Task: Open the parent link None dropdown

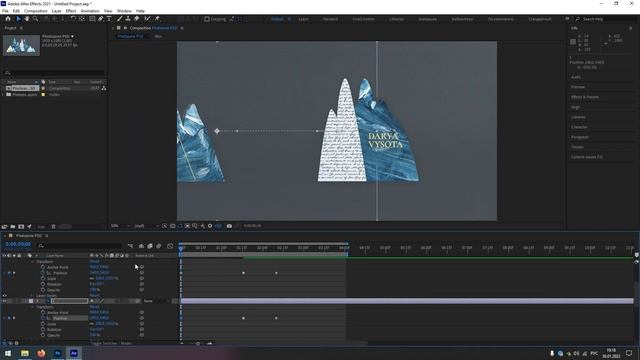Action: tap(157, 301)
